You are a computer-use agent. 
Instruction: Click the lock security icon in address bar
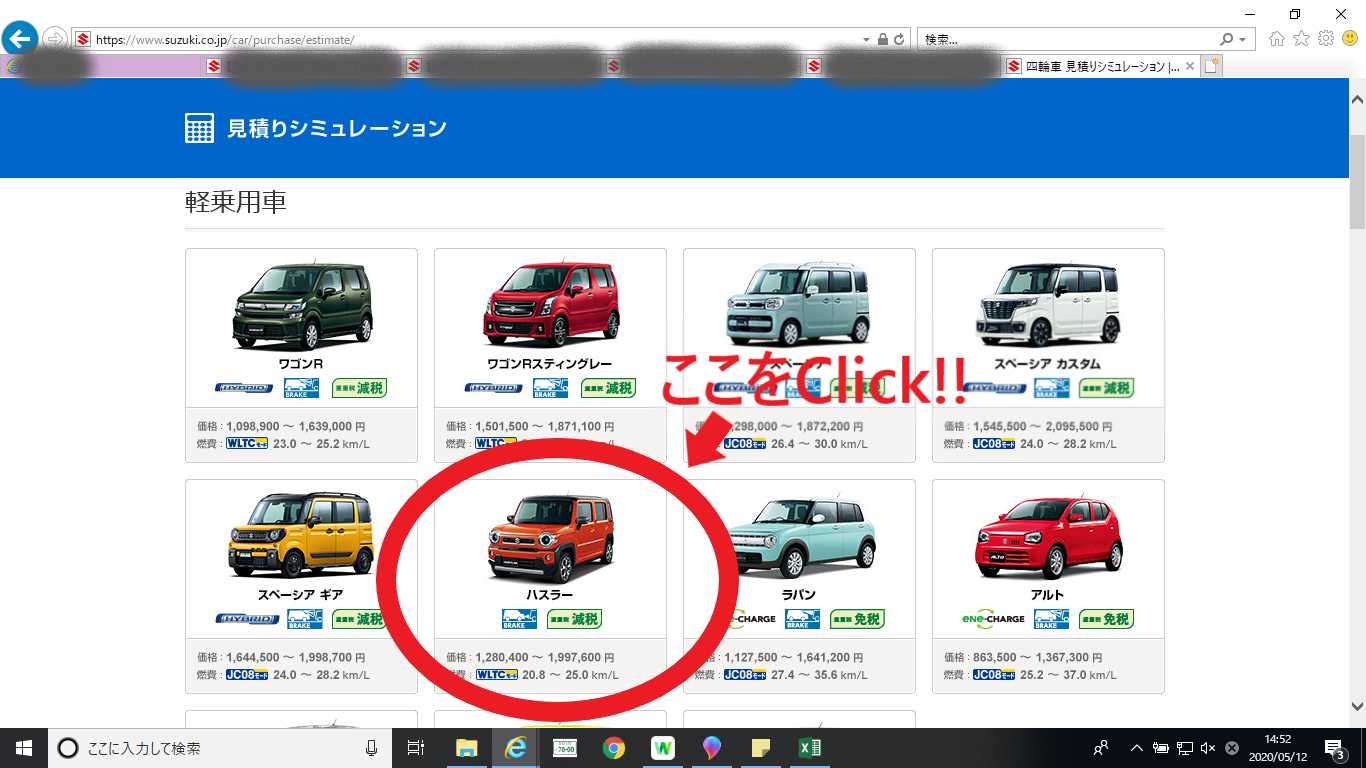coord(883,39)
